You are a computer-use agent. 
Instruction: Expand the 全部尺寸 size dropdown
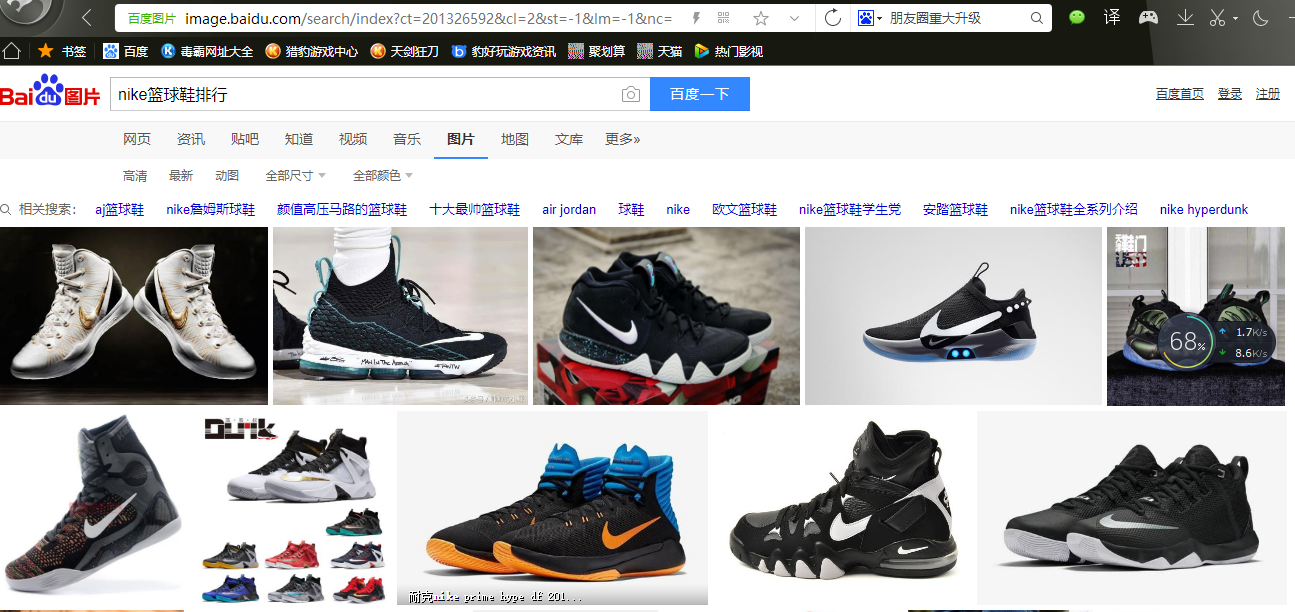click(x=295, y=176)
